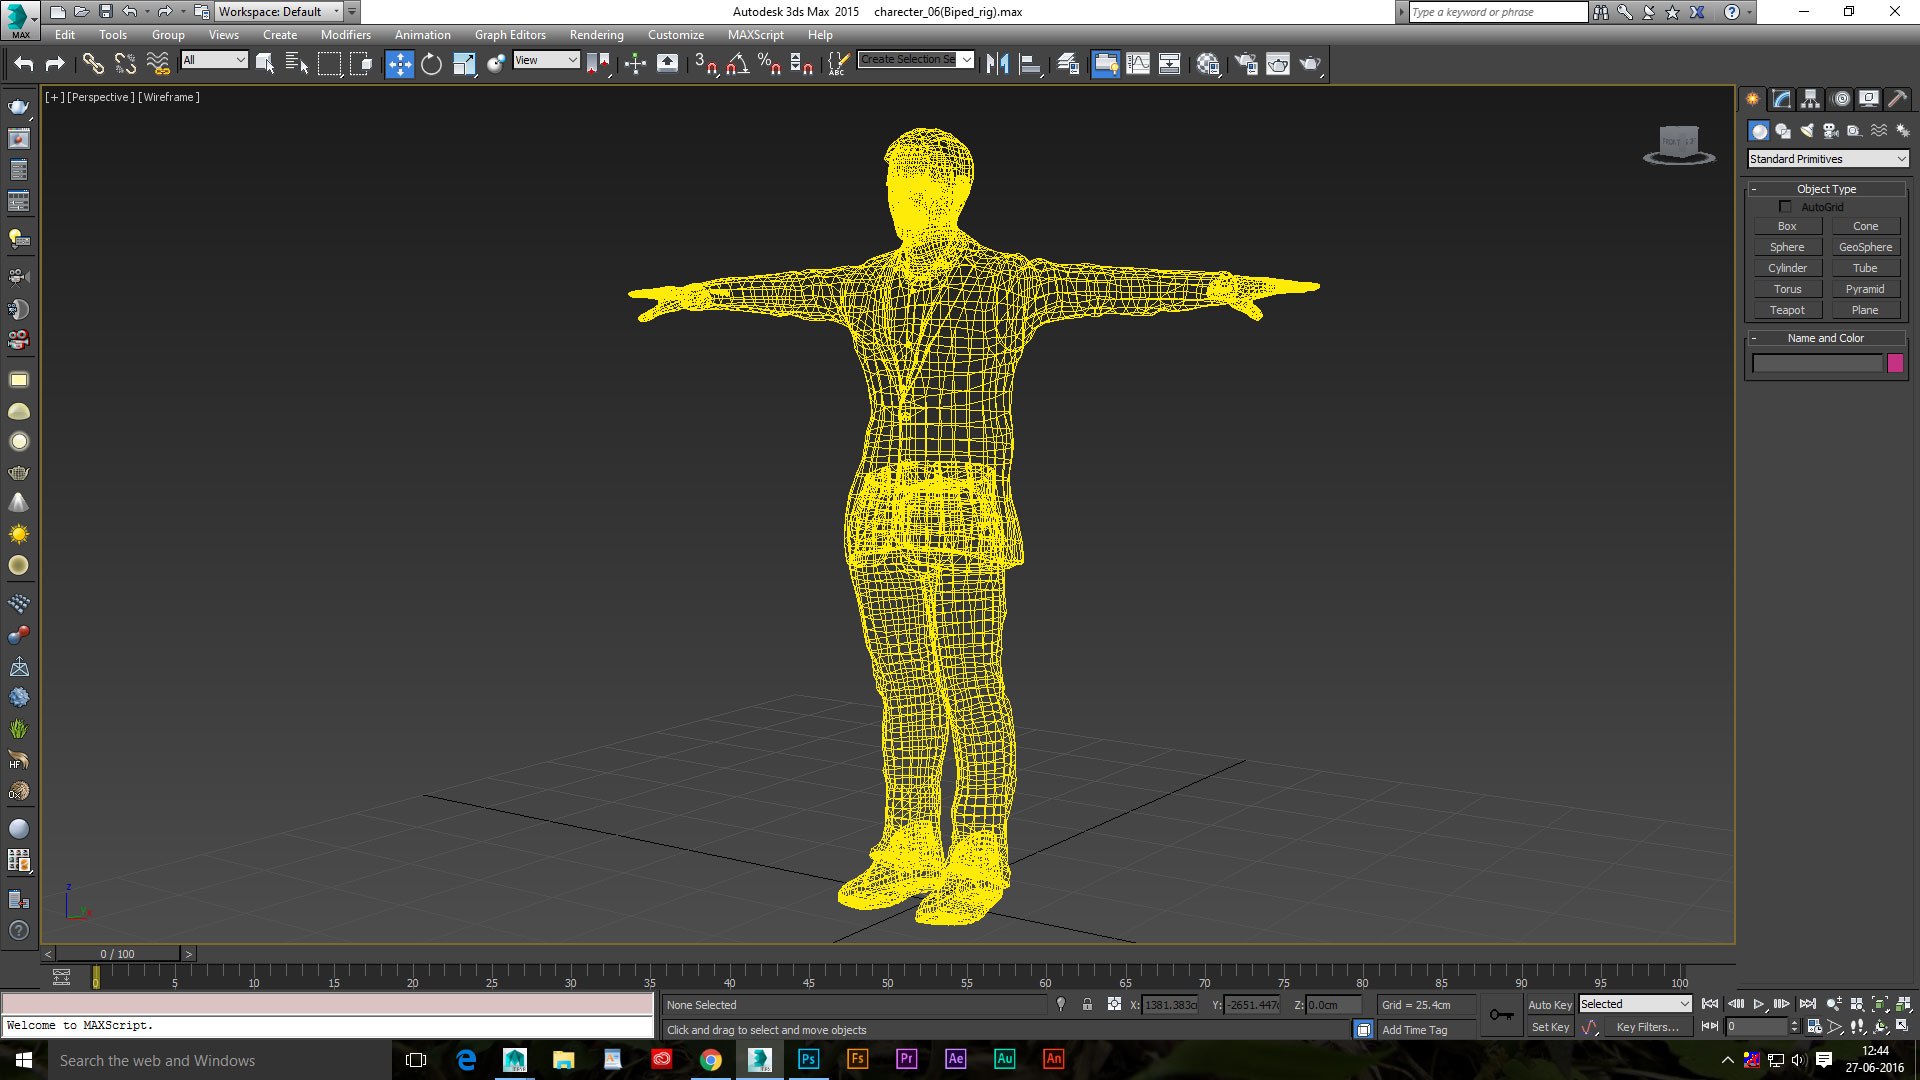
Task: Toggle the Percent Snap button
Action: (x=769, y=64)
